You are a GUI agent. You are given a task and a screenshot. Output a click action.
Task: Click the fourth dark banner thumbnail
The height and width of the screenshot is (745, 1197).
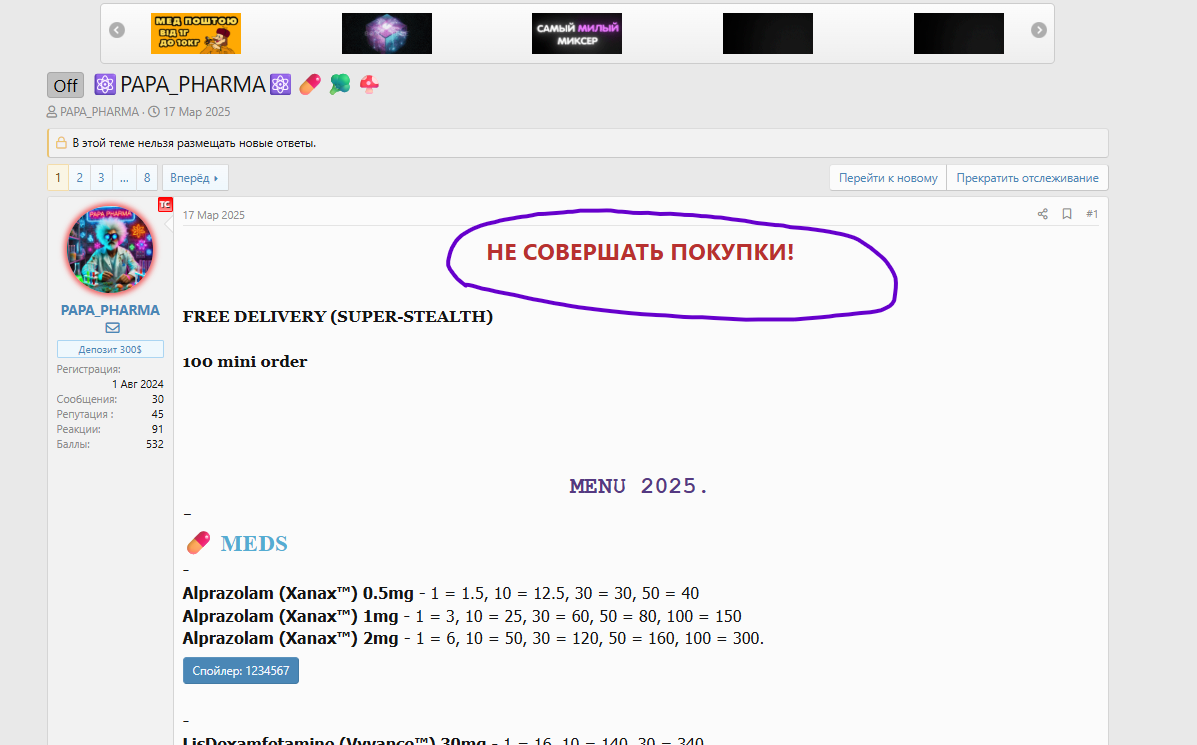(x=768, y=34)
